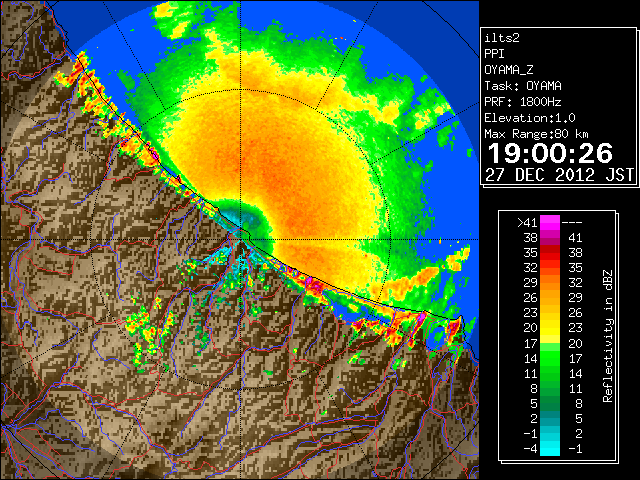
Task: Select the 'OYAMA_Z' product name text
Action: (x=509, y=70)
